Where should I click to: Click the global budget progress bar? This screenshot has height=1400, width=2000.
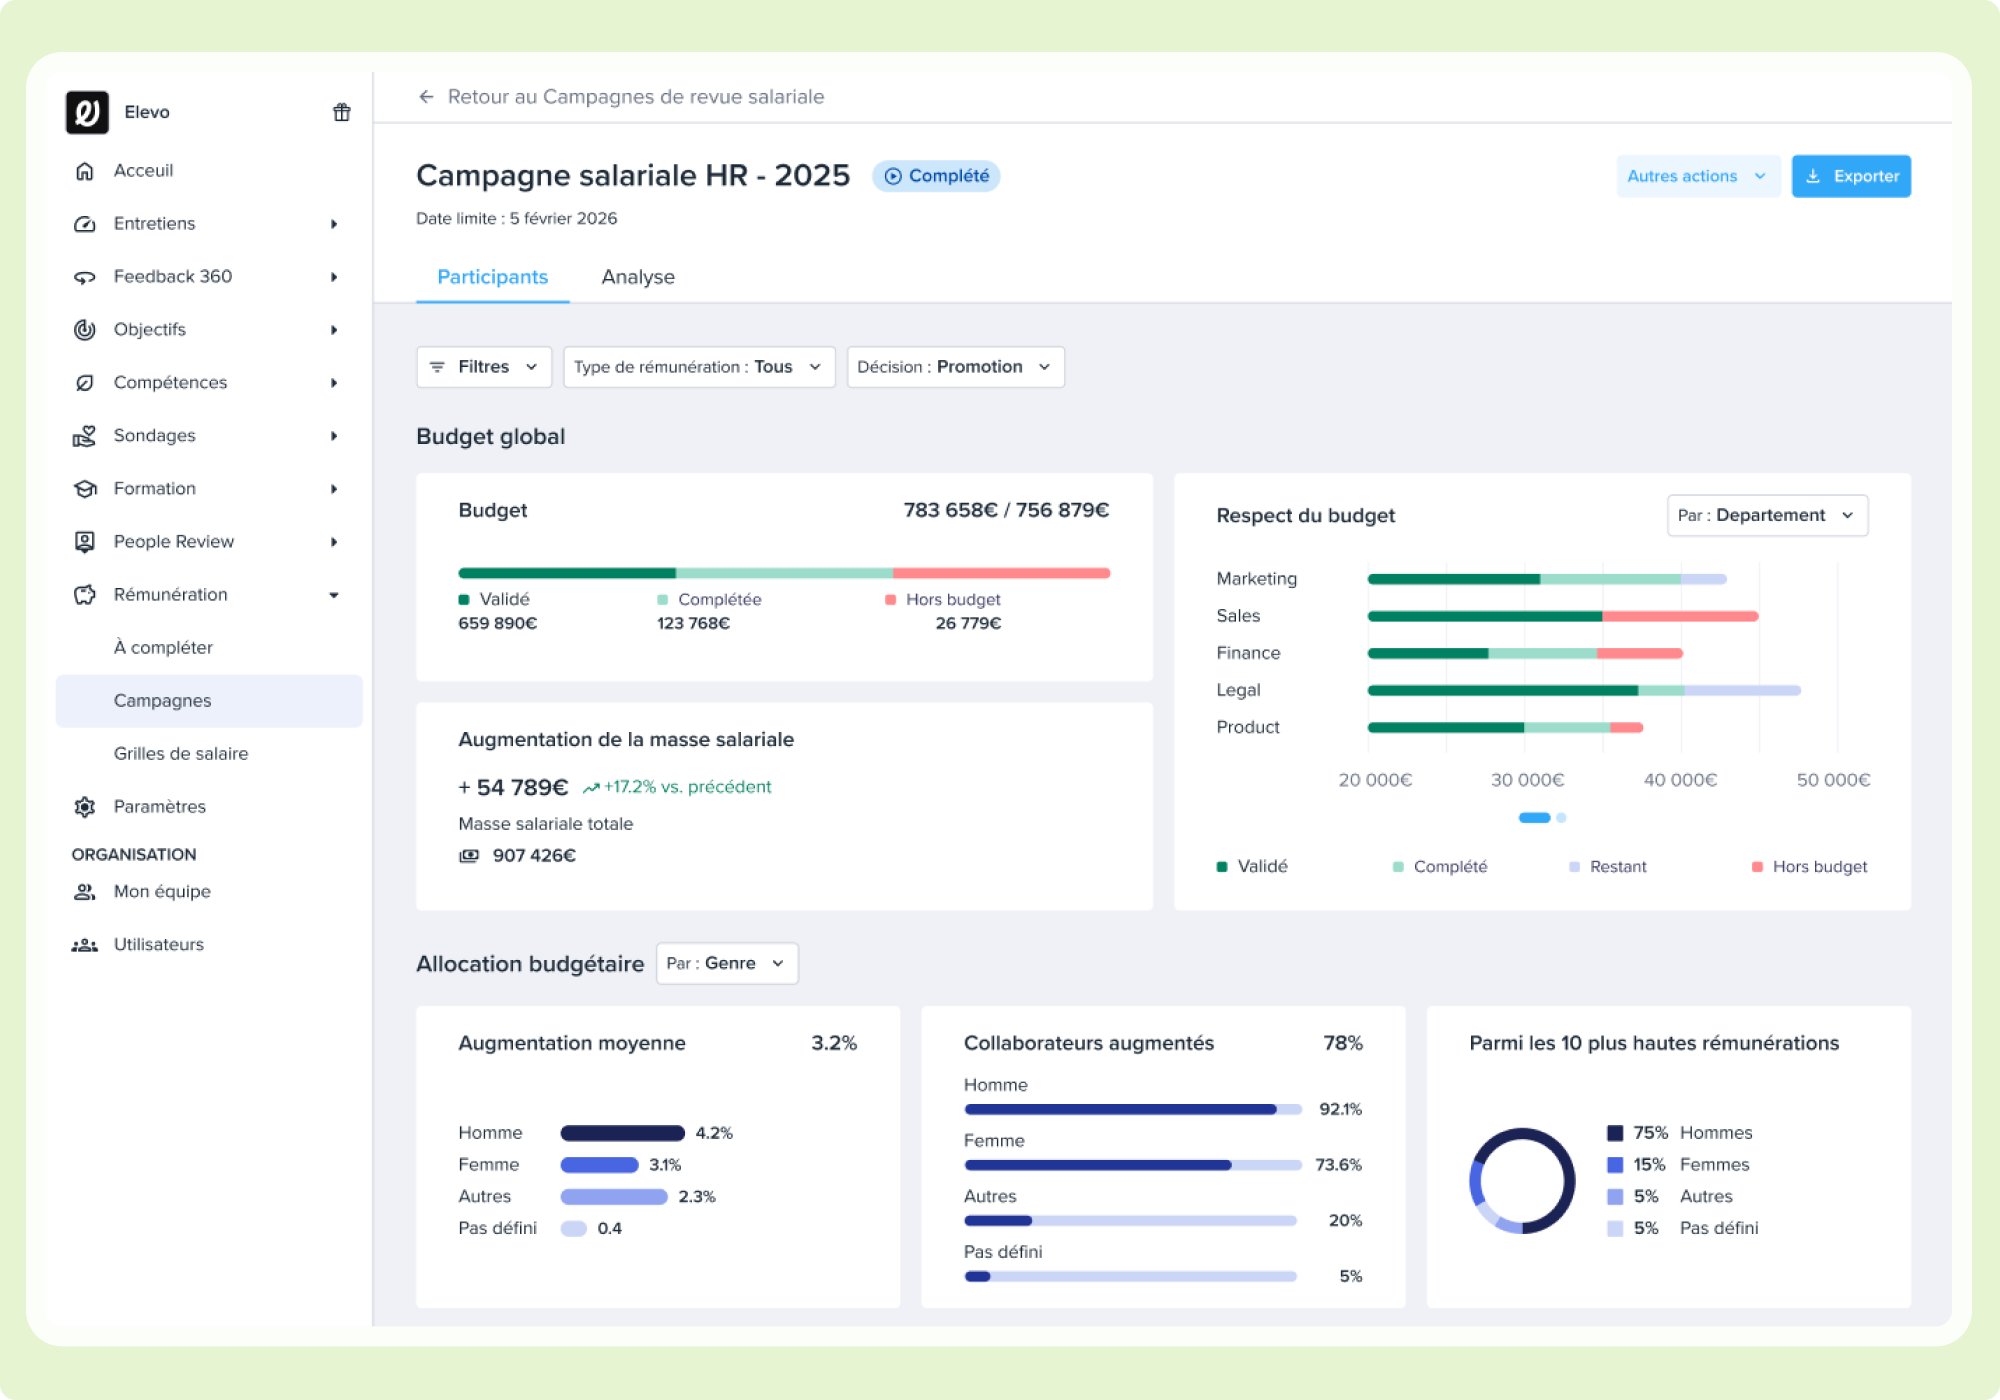[784, 573]
